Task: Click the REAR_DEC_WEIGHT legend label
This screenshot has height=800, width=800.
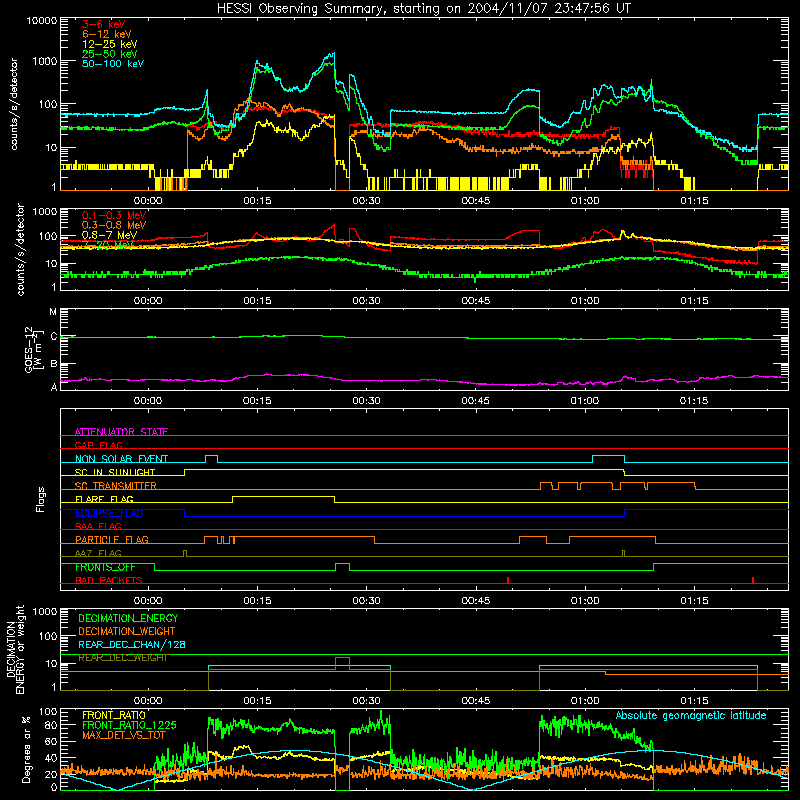Action: (123, 658)
